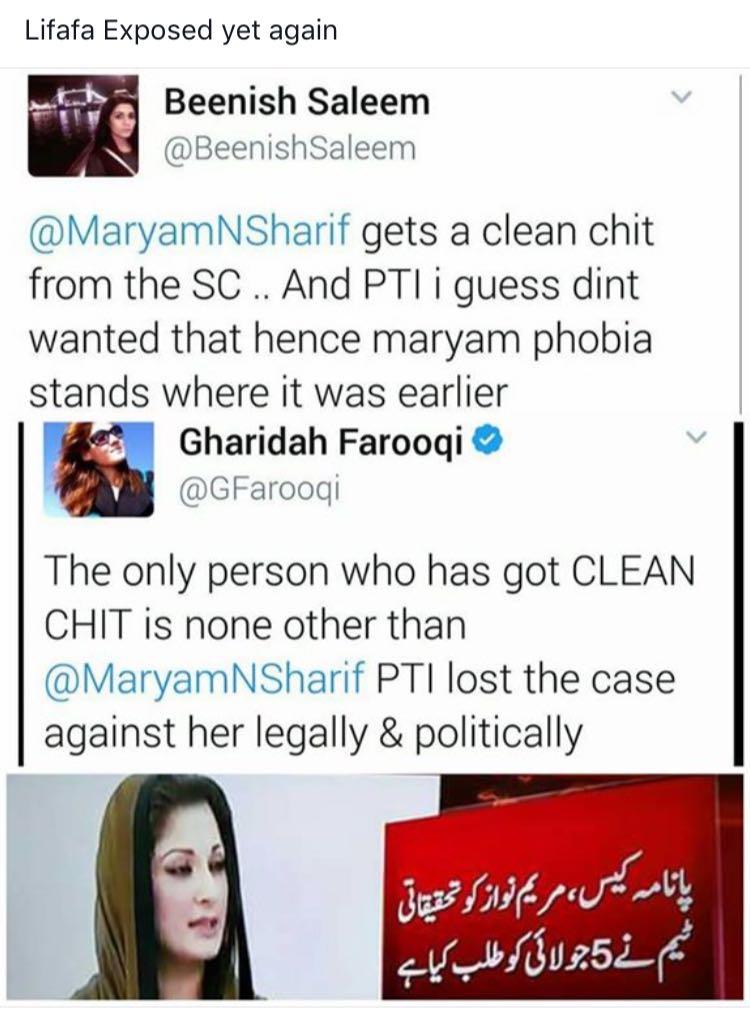Screen dimensions: 750x1017
Task: Click the Gharidah Farooqi display name
Action: 321,442
